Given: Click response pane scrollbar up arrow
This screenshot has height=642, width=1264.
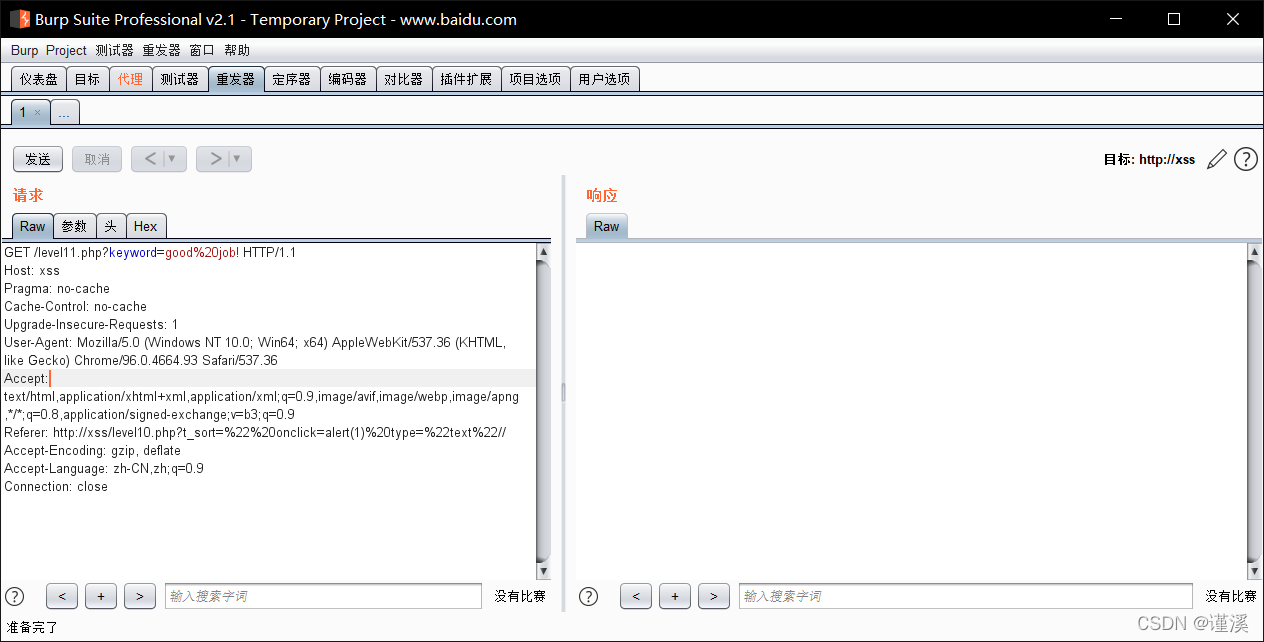Looking at the screenshot, I should point(1255,252).
